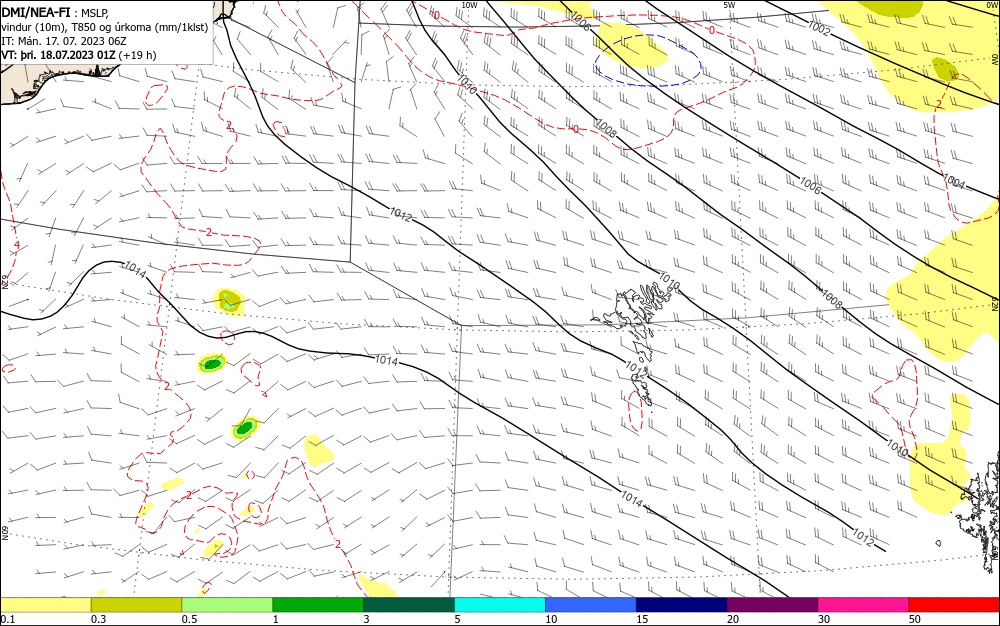Click the "0.1" legend value label

8,619
